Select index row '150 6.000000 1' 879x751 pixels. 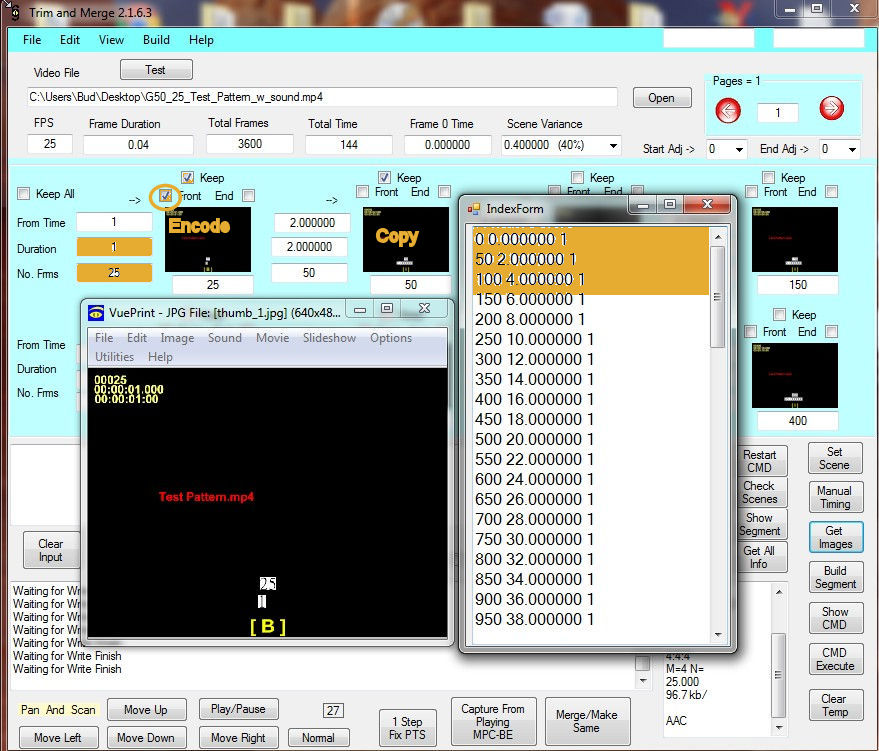pos(591,300)
